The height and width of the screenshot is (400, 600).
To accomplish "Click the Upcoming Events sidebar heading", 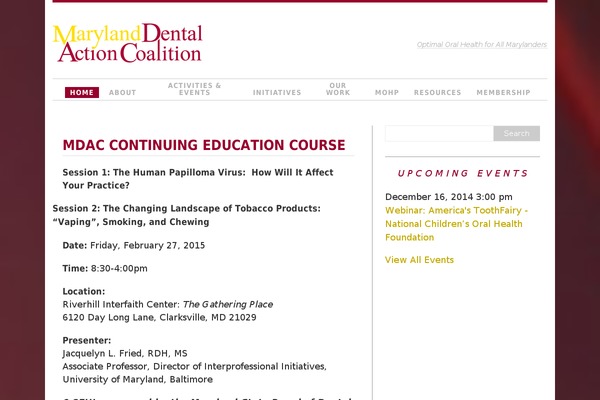I will 463,173.
